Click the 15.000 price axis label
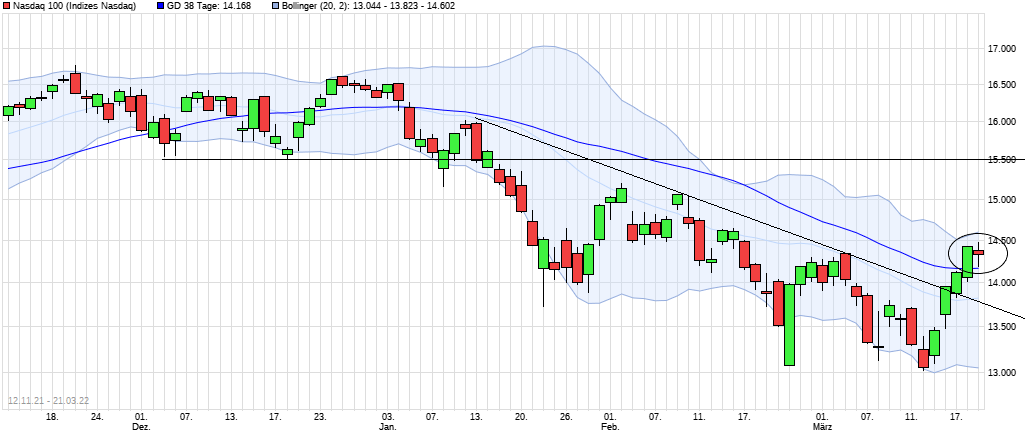The height and width of the screenshot is (445, 1025). 1003,201
